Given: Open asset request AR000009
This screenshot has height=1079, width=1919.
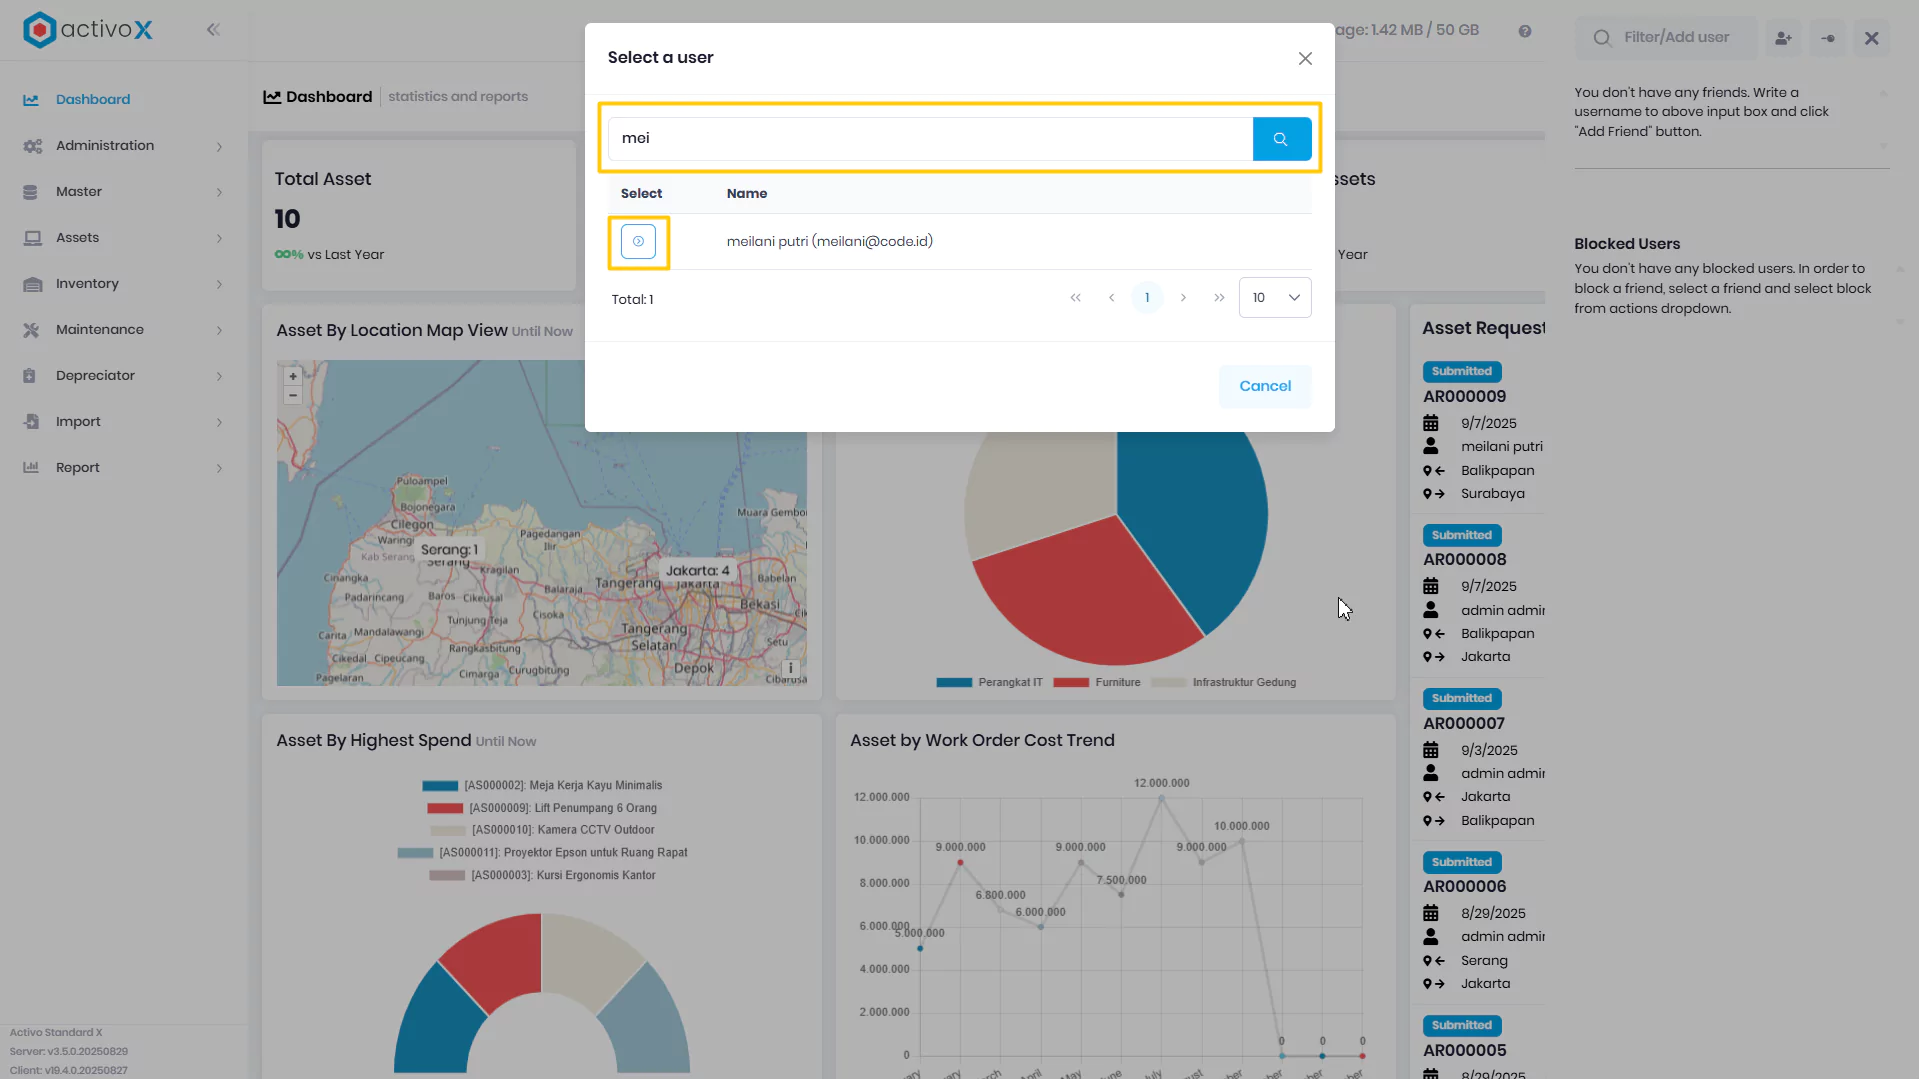Looking at the screenshot, I should [1464, 397].
